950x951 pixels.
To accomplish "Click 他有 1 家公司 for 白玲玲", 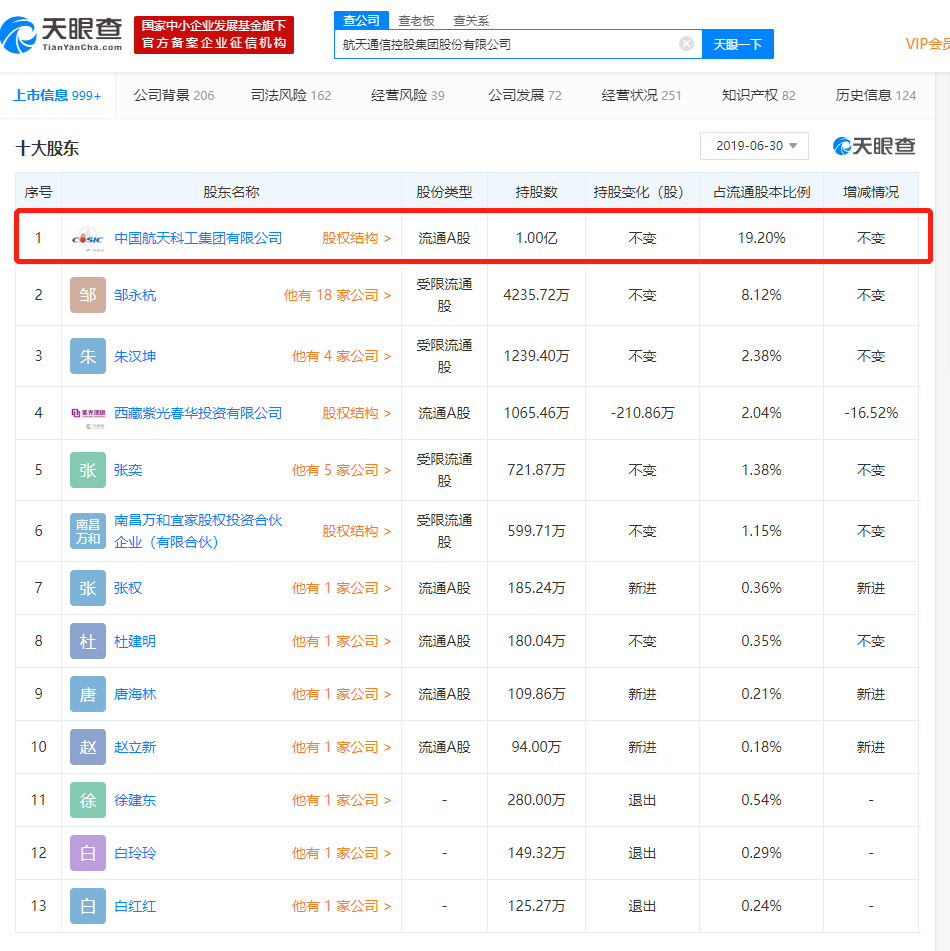I will pos(342,853).
